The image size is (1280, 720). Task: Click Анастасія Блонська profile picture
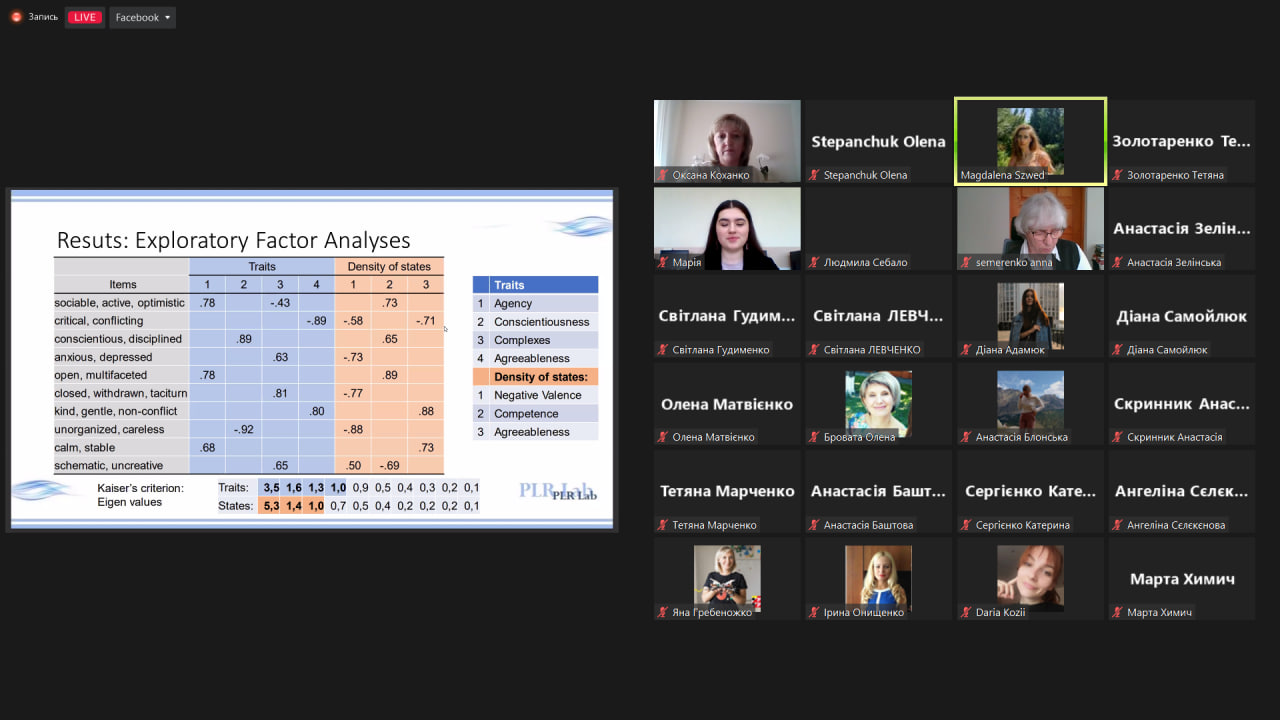(x=1030, y=400)
